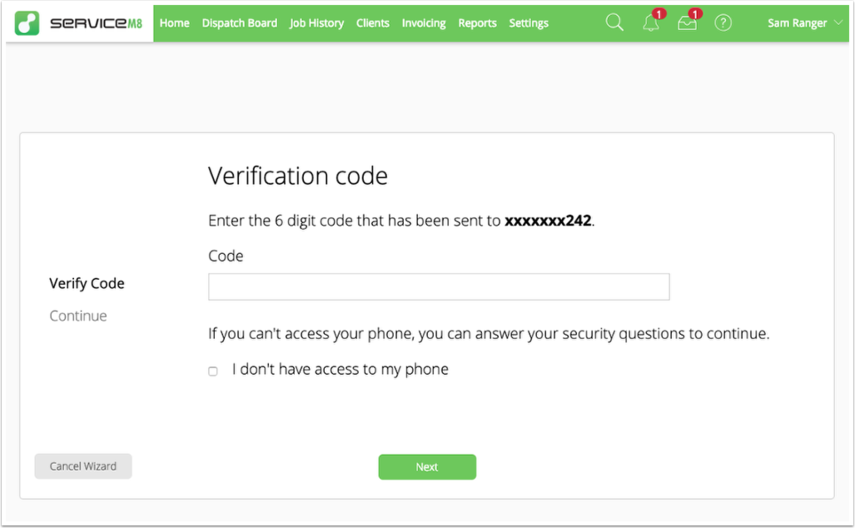Image resolution: width=855 pixels, height=528 pixels.
Task: Open the help question mark icon
Action: [723, 23]
